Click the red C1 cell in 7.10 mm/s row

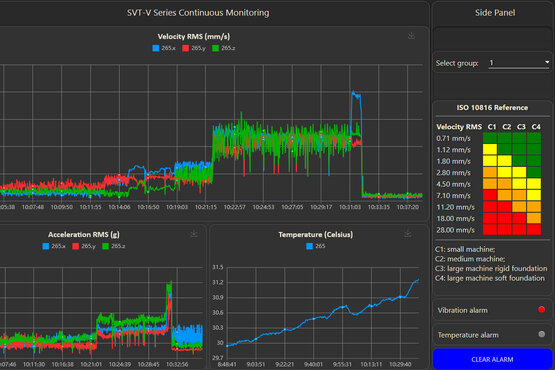pos(490,195)
